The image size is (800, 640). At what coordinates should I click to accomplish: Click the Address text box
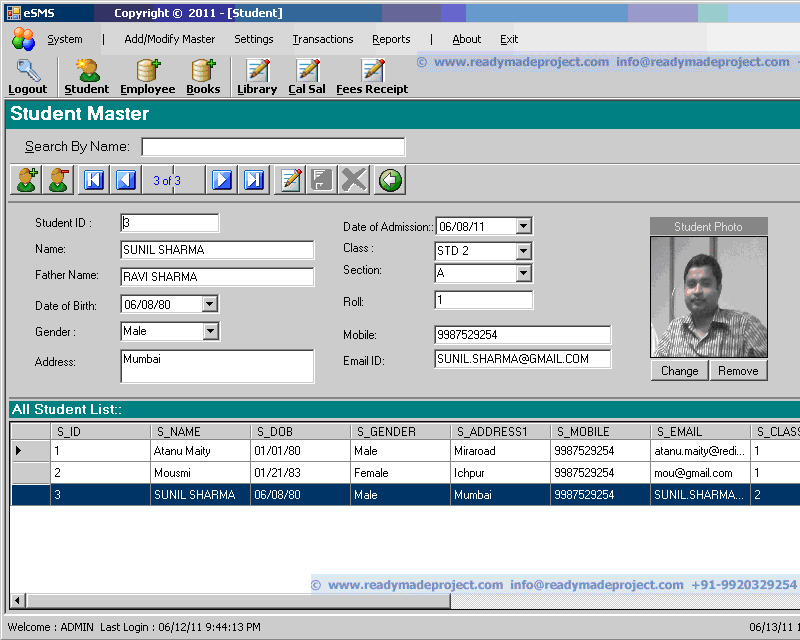(x=217, y=366)
